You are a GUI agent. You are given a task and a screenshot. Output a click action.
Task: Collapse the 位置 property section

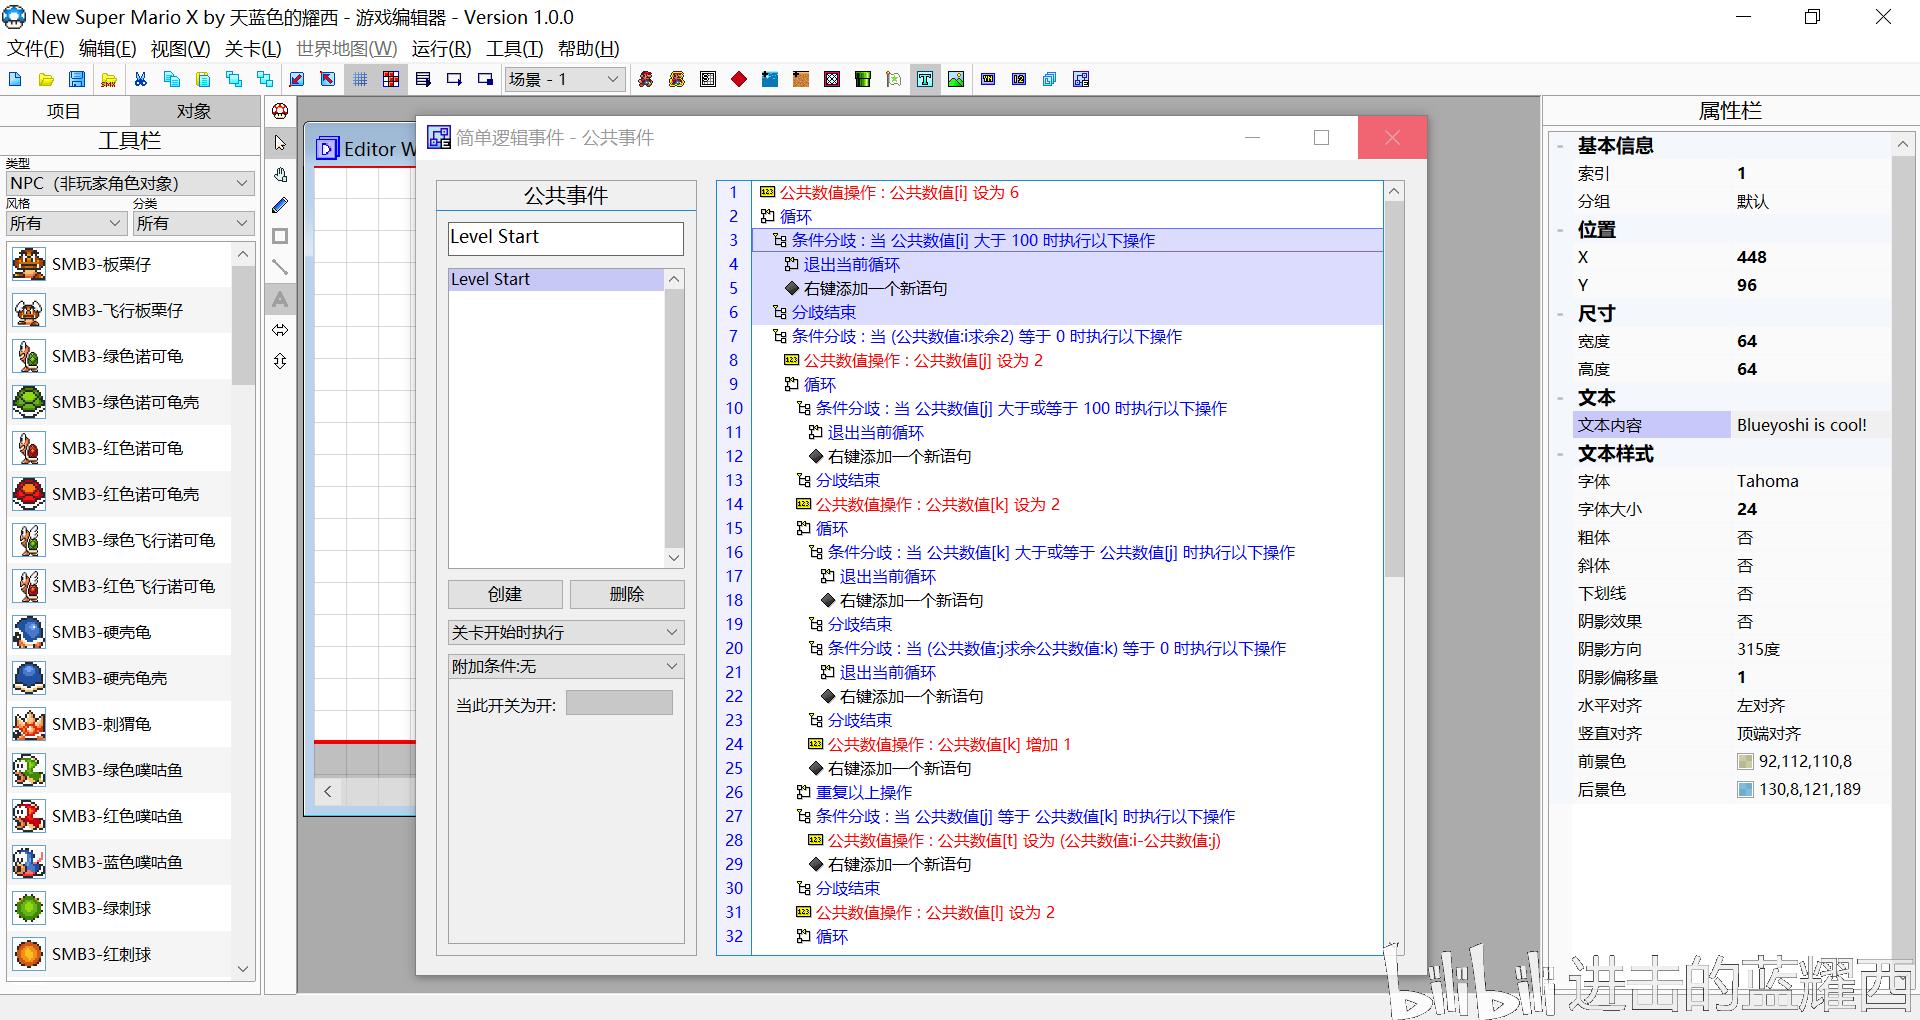tap(1560, 230)
